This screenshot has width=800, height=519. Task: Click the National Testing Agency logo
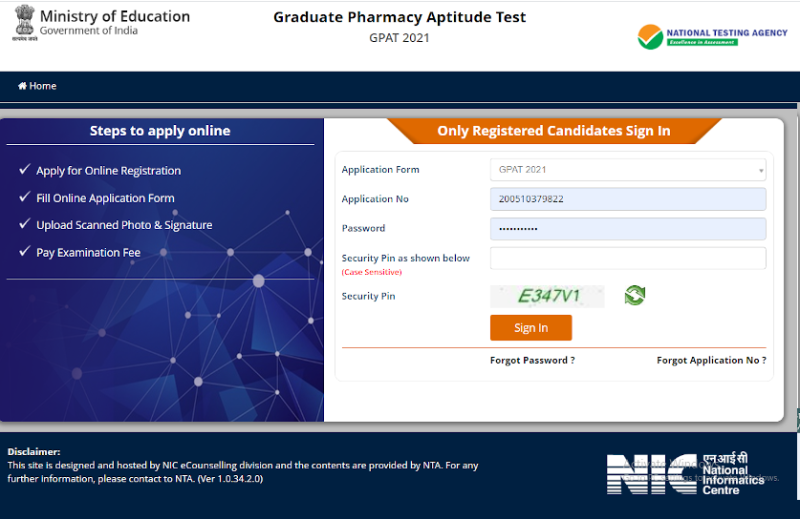click(x=700, y=37)
